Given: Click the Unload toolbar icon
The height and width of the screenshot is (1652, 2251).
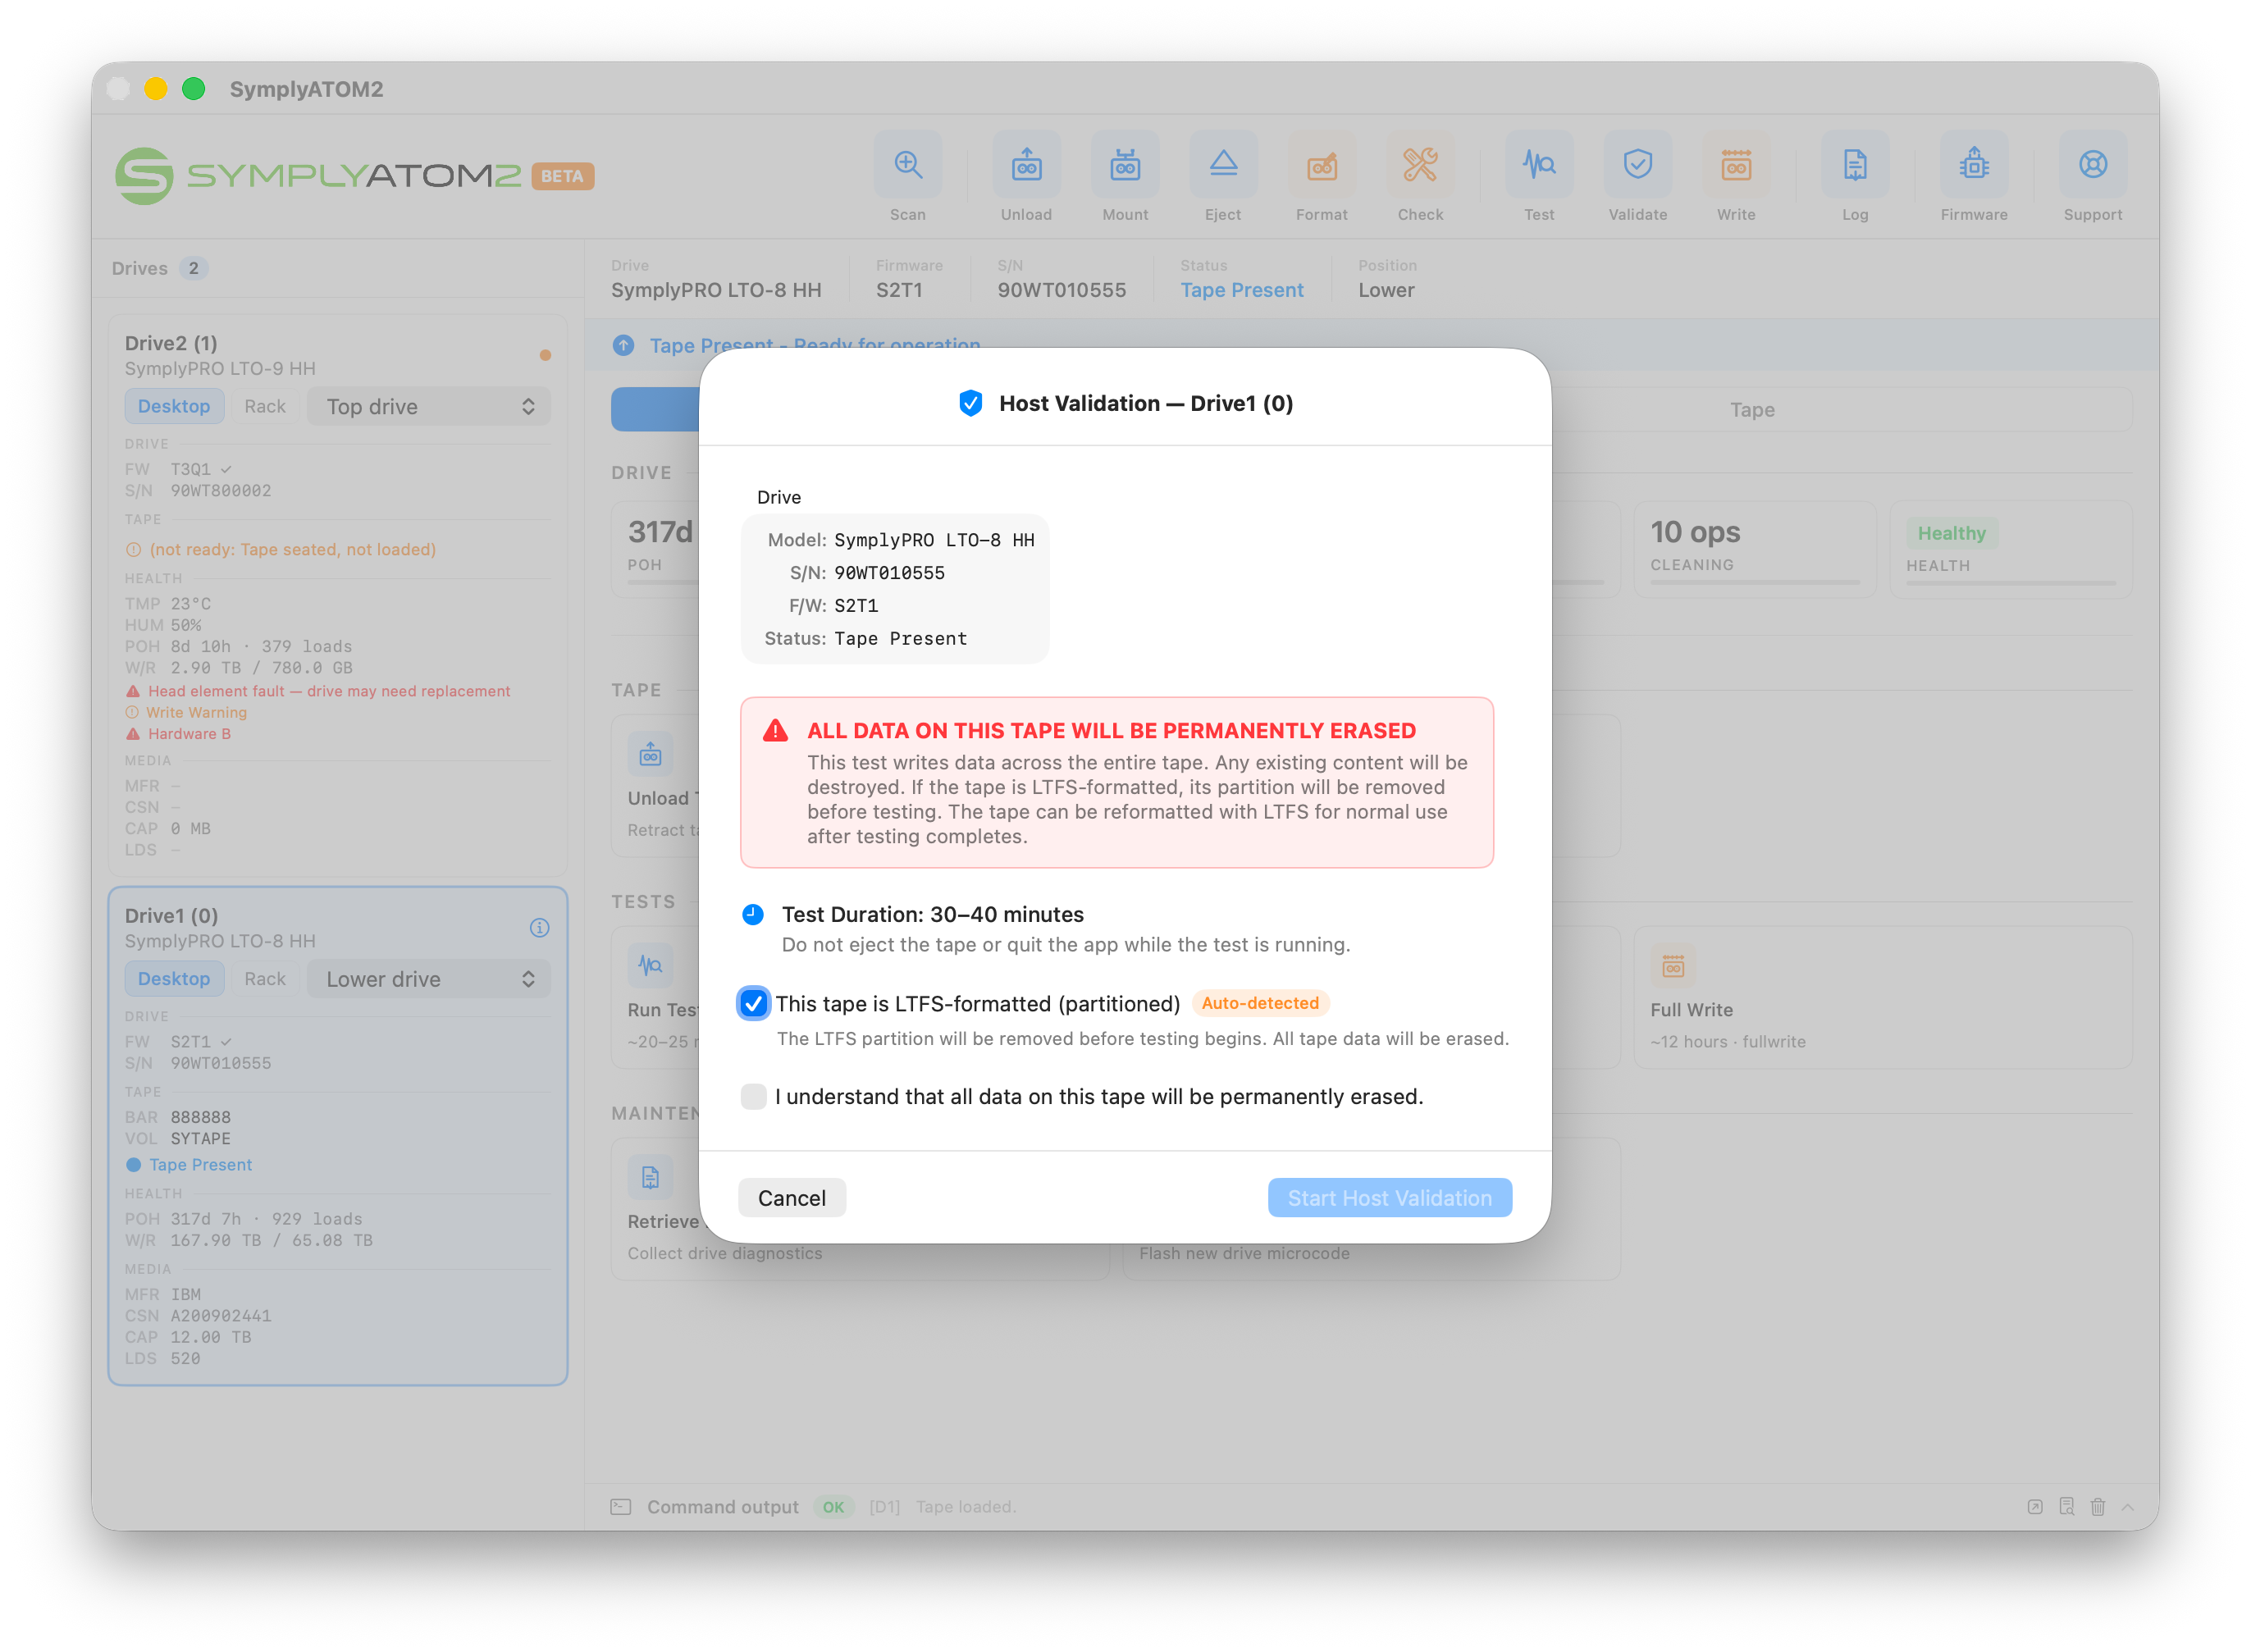Looking at the screenshot, I should point(1026,165).
